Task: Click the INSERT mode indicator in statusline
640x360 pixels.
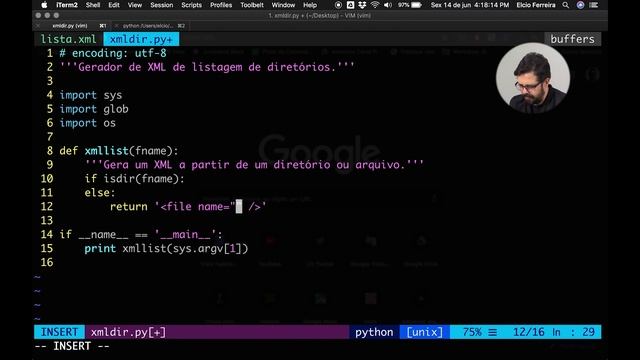Action: click(x=60, y=332)
